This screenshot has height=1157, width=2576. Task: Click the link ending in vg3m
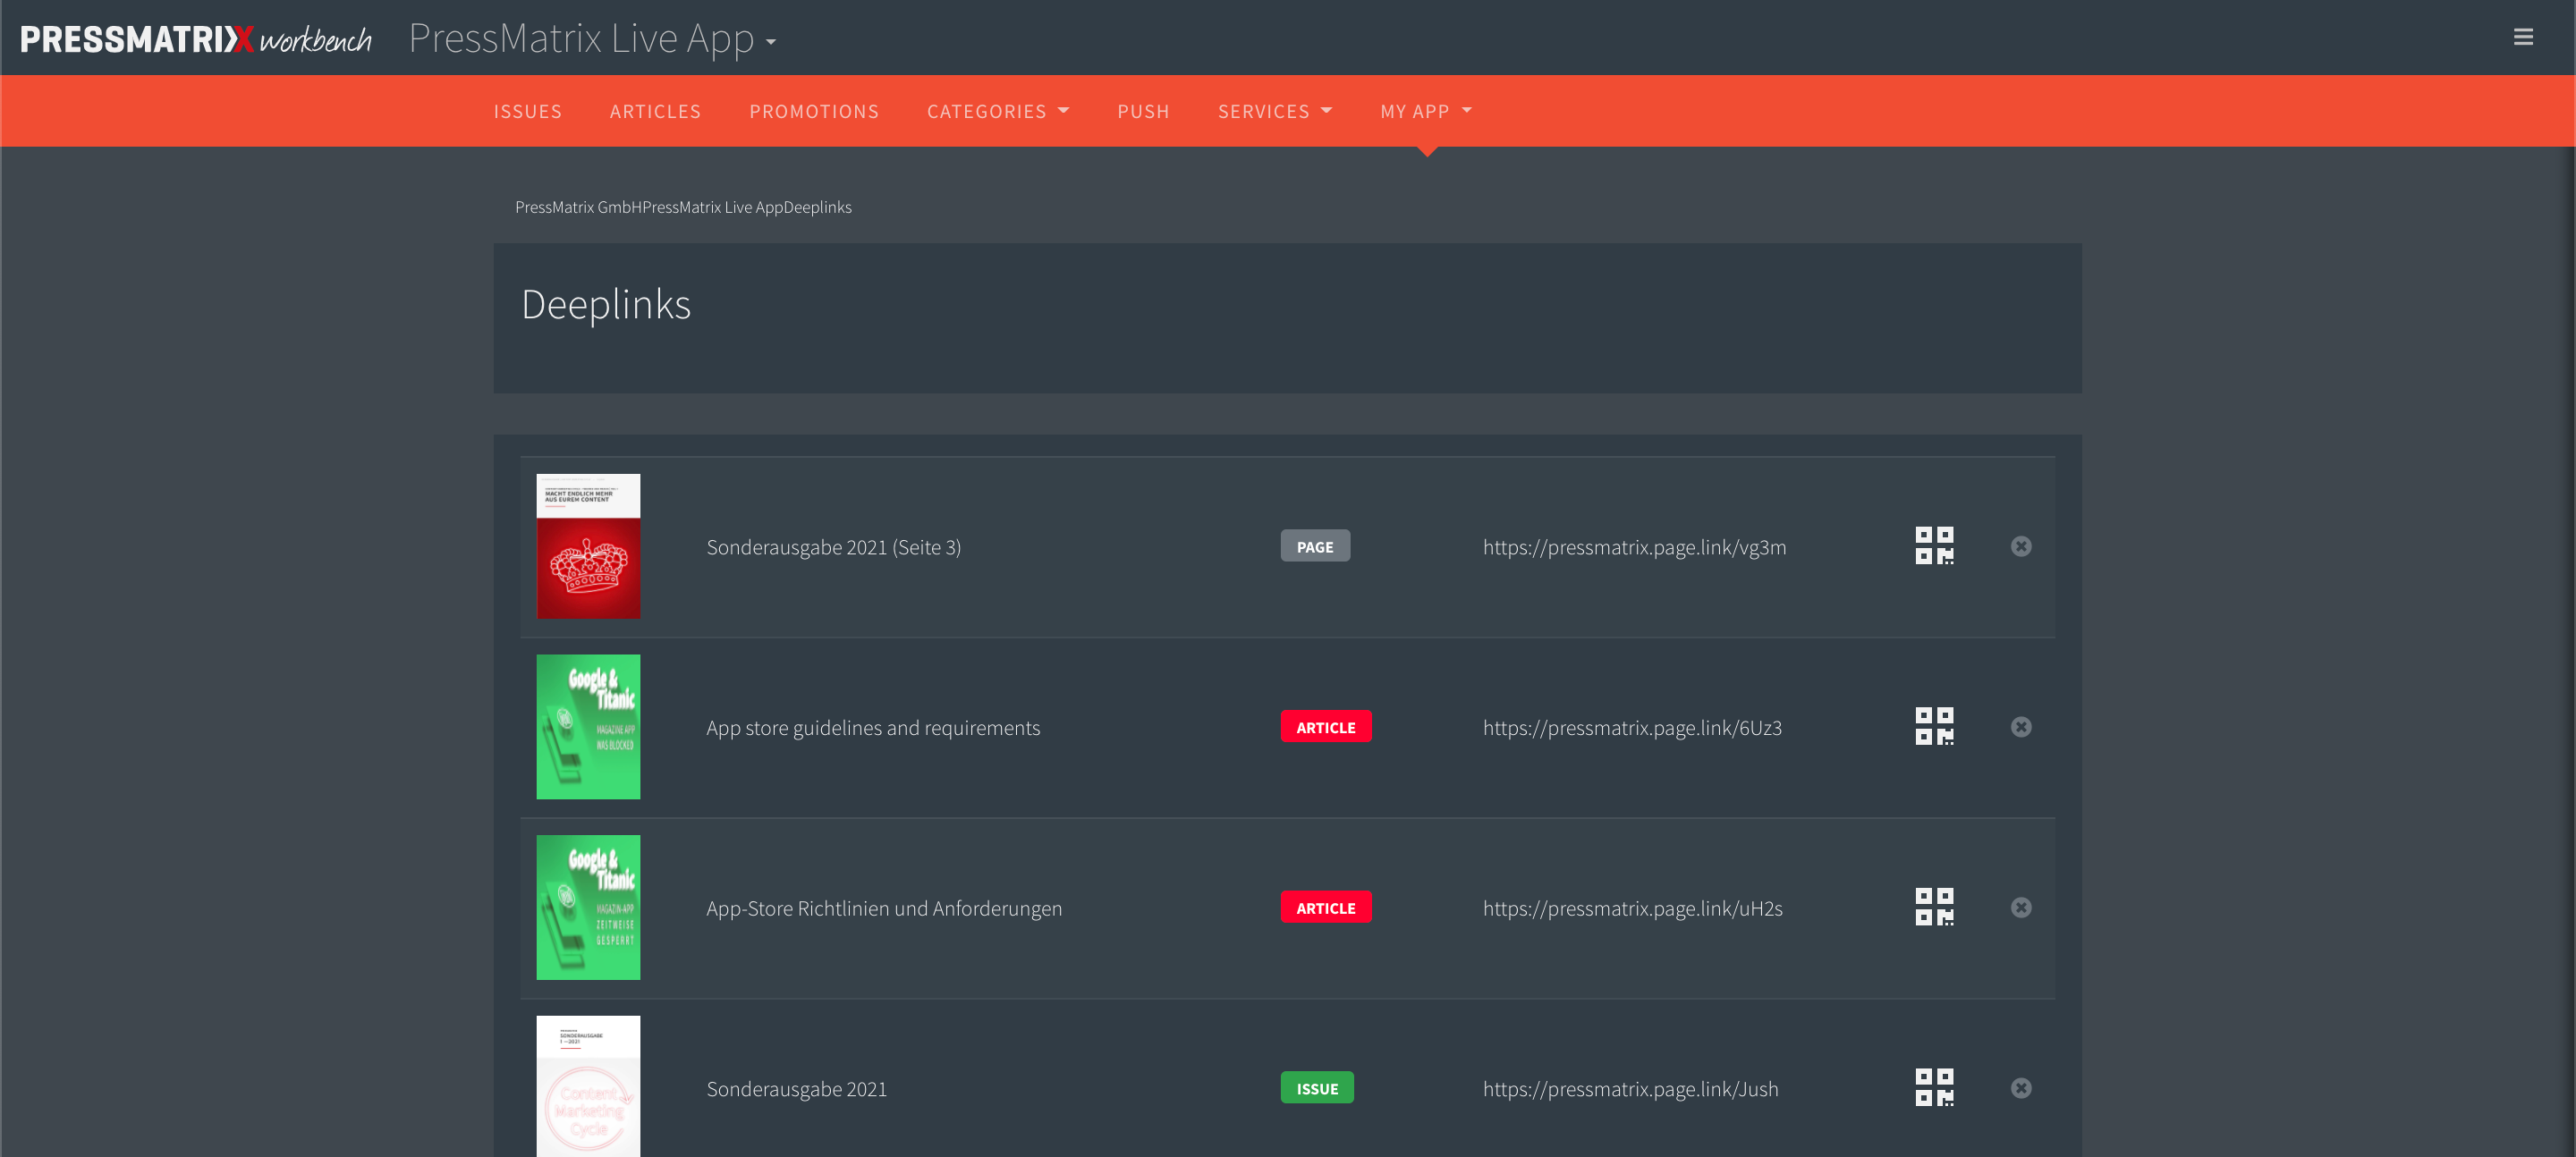1634,547
